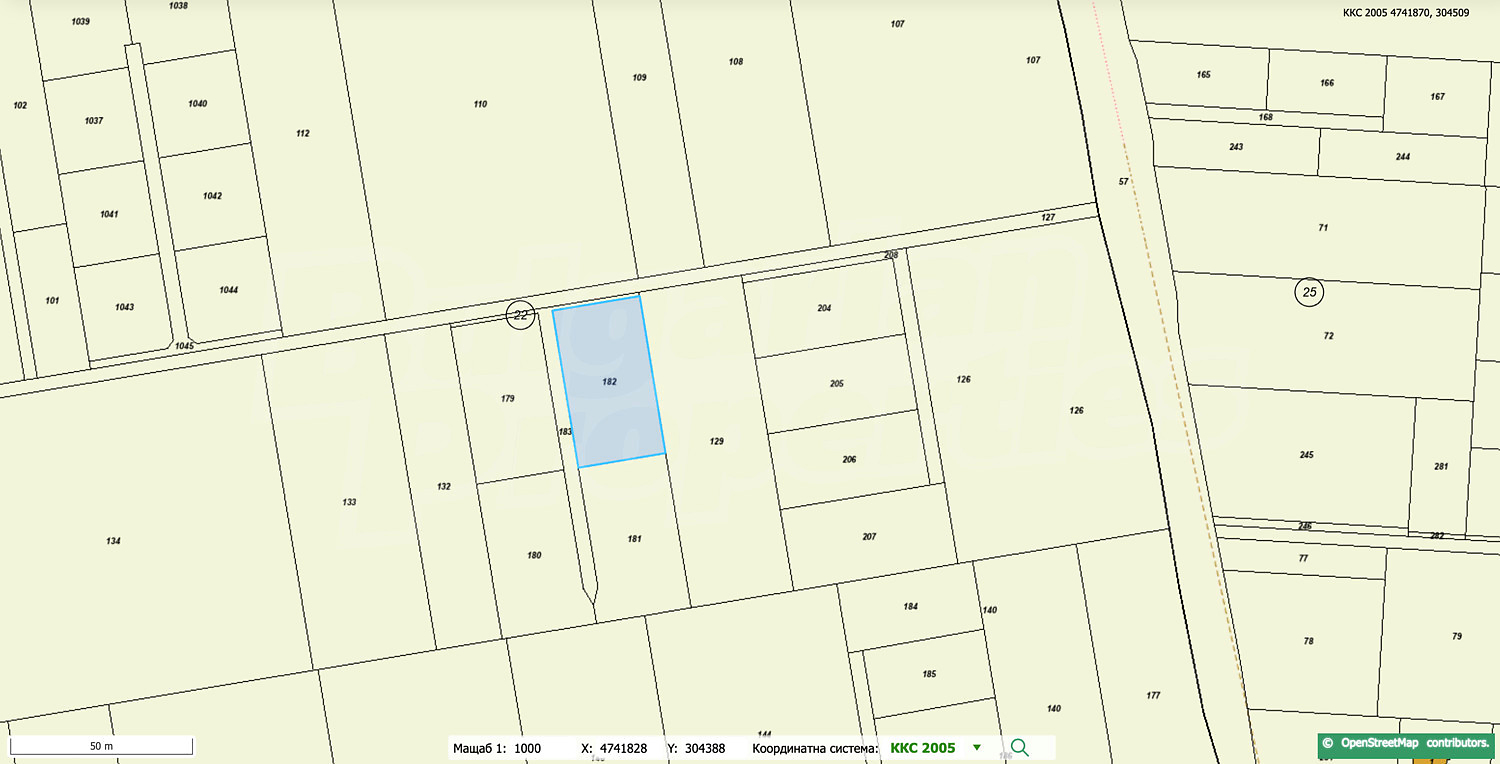Screen dimensions: 1500x764
Task: Select parcel 134 on the left side
Action: (x=113, y=541)
